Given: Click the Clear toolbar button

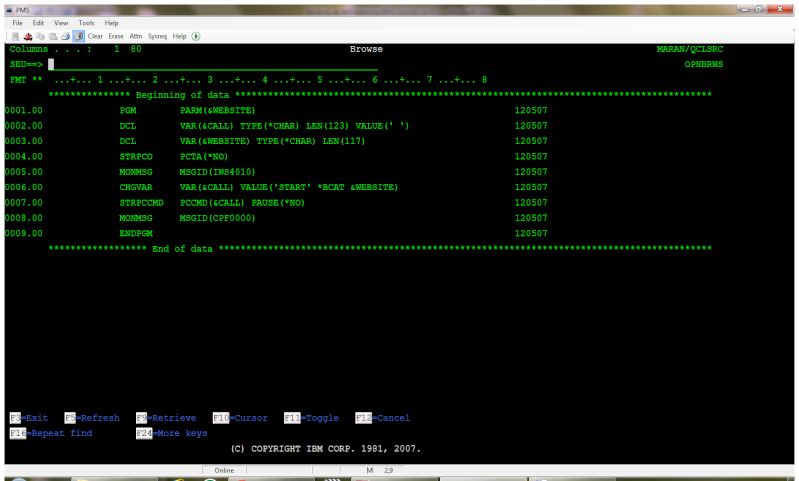Looking at the screenshot, I should [x=95, y=36].
